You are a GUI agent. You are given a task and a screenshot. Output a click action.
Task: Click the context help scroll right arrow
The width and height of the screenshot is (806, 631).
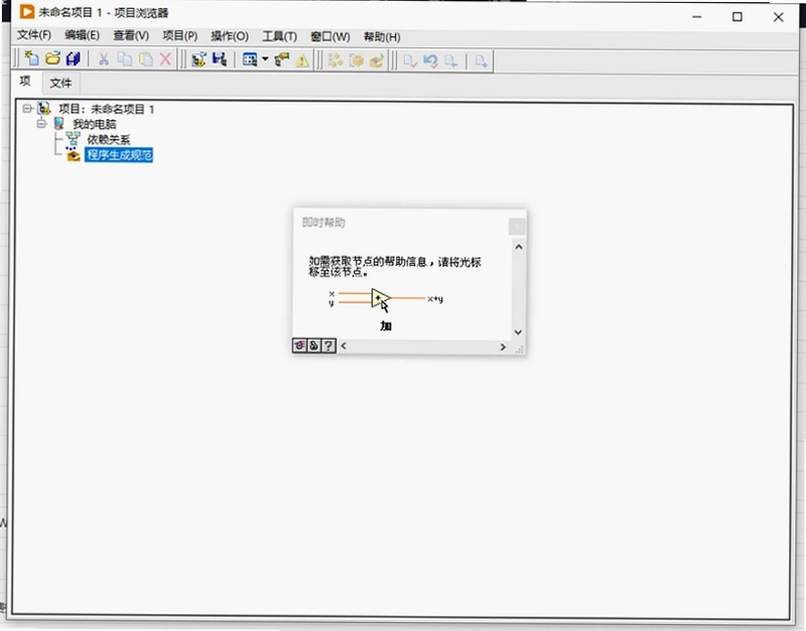503,347
